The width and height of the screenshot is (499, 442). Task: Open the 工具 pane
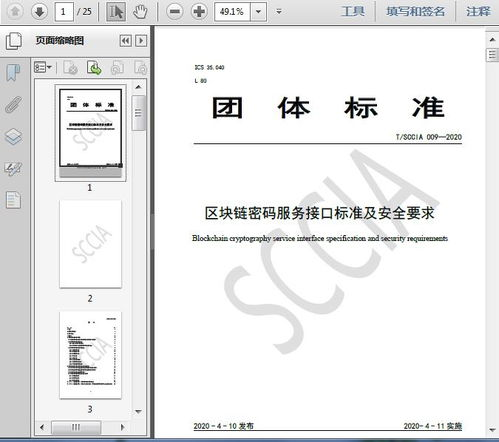click(x=353, y=12)
